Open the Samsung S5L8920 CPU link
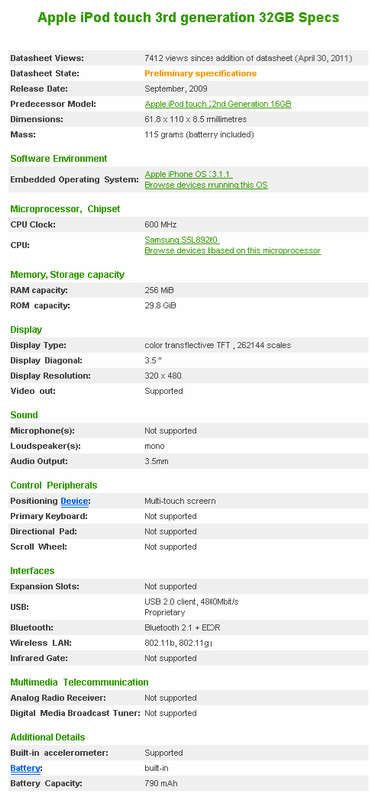This screenshot has width=375, height=800. tap(182, 240)
